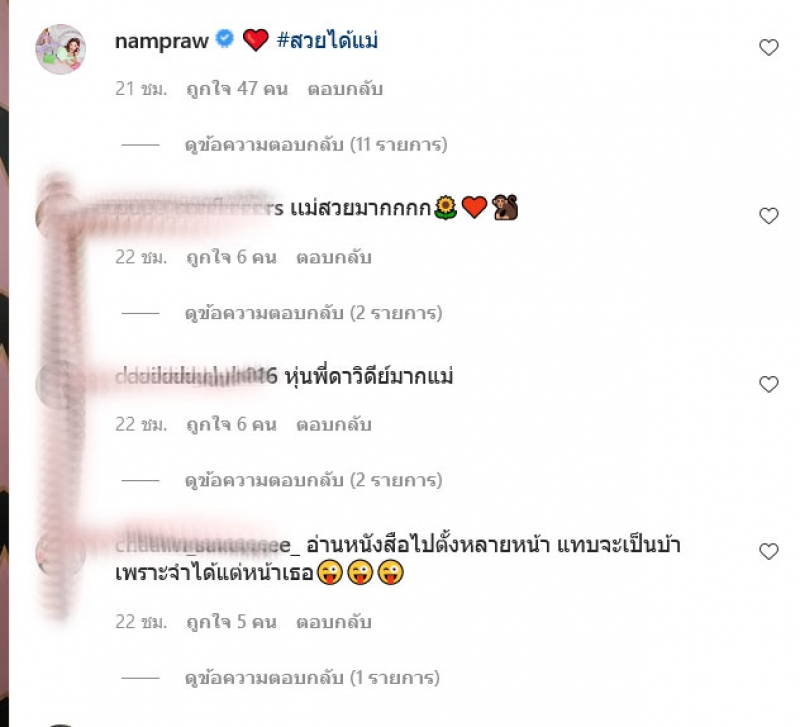Open the 21 ชม. timestamp on nampraw's comment

point(141,89)
